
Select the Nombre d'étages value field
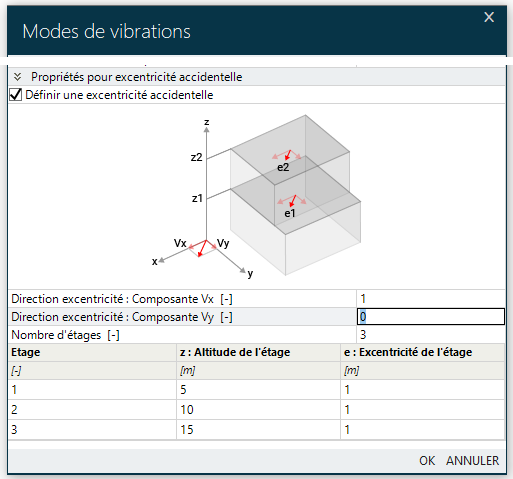431,335
